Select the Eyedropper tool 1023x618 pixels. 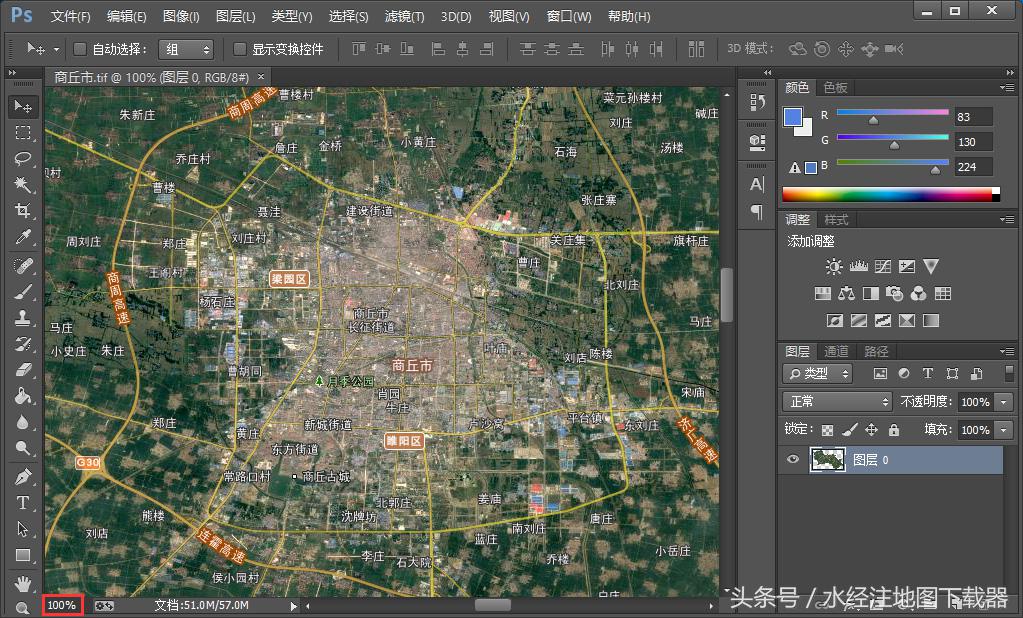(23, 237)
